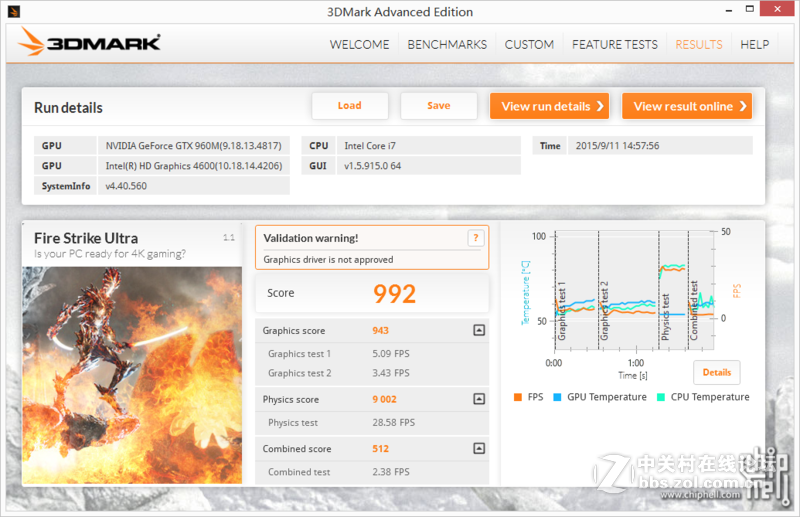
Task: Click the overall score 992
Action: (x=394, y=293)
